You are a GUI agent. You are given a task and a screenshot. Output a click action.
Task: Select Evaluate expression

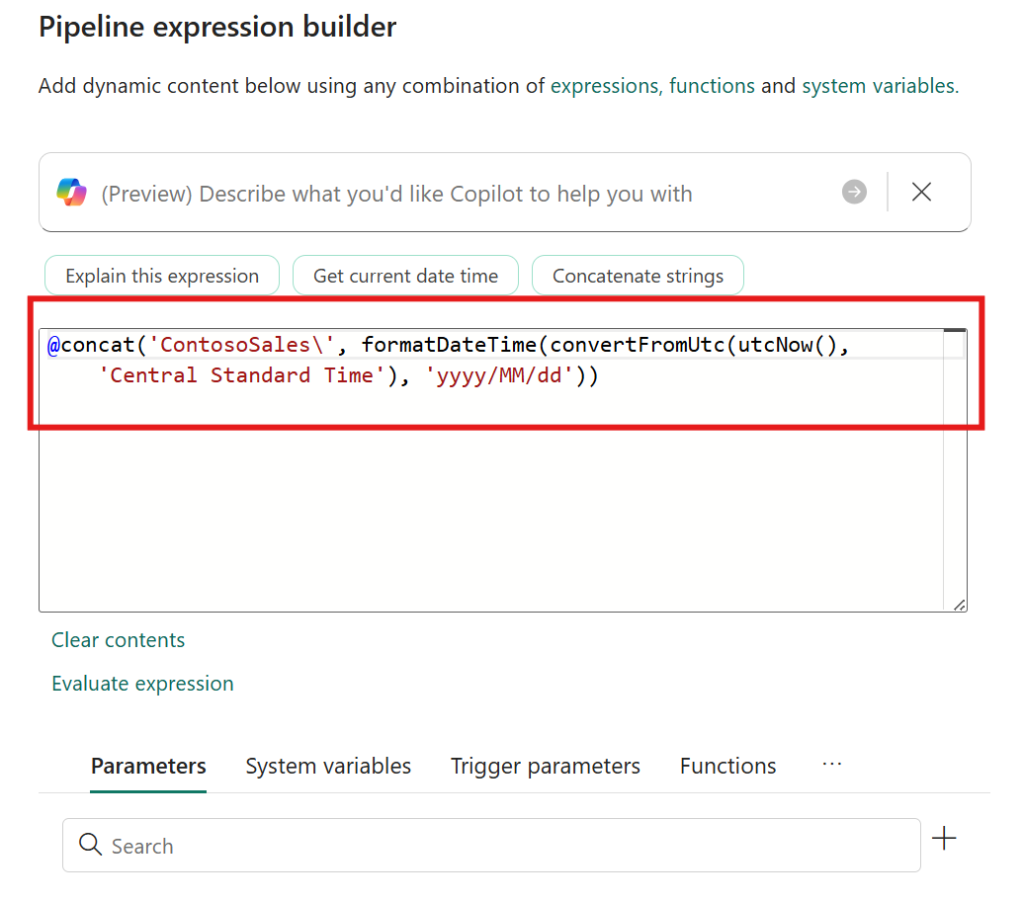142,683
